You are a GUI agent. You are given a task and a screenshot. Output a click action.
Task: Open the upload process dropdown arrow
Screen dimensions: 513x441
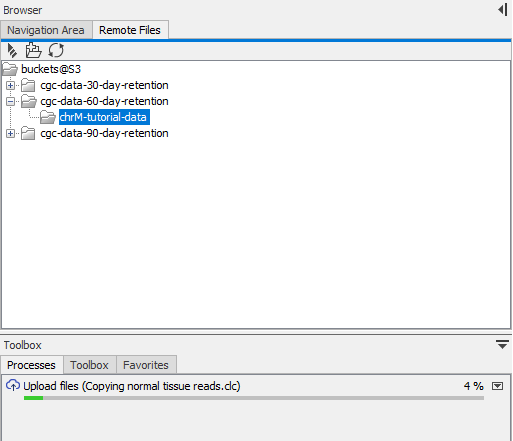(497, 386)
